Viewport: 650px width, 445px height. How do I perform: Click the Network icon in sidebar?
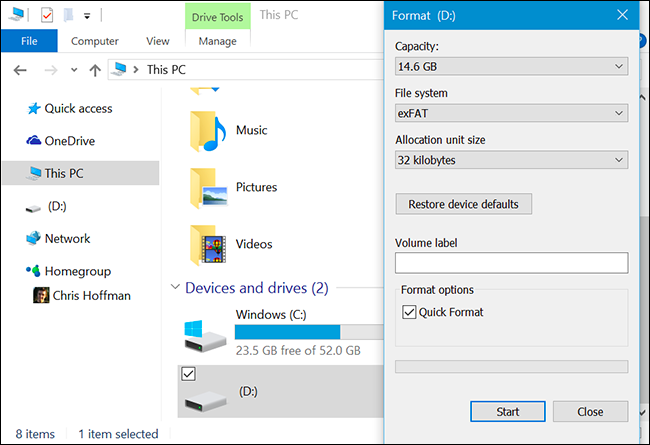34,239
